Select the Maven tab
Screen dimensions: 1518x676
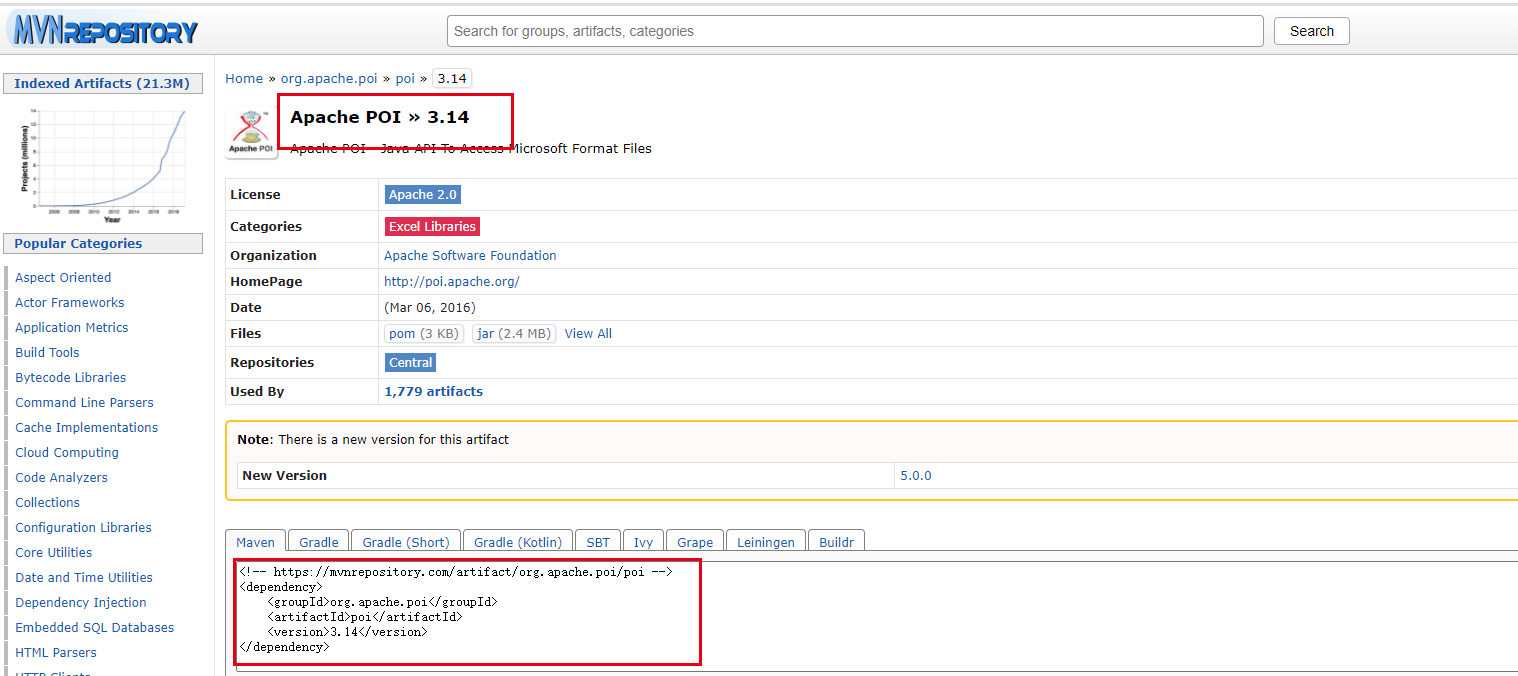(256, 542)
